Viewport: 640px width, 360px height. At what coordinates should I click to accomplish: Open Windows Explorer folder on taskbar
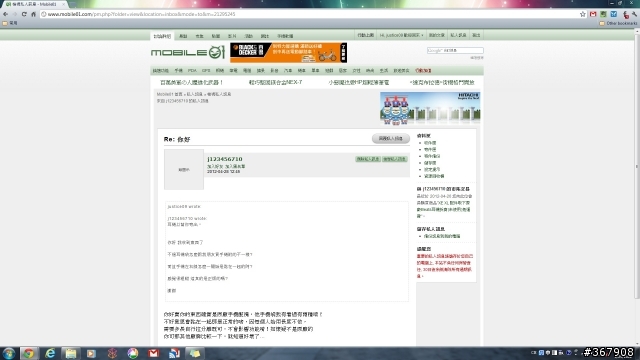[x=71, y=353]
